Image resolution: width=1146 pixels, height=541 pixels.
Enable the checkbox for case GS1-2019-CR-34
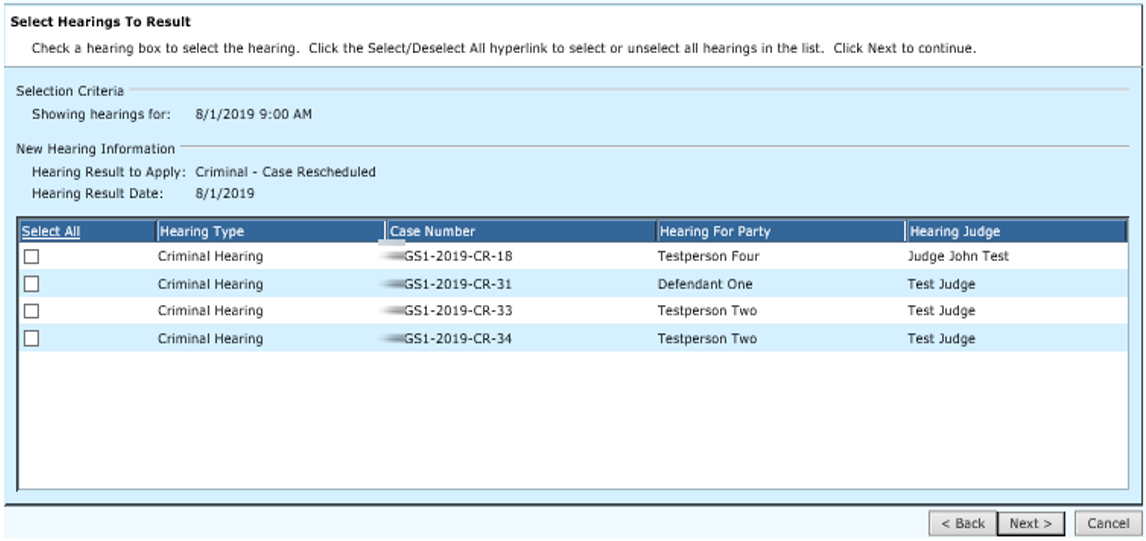[x=32, y=338]
